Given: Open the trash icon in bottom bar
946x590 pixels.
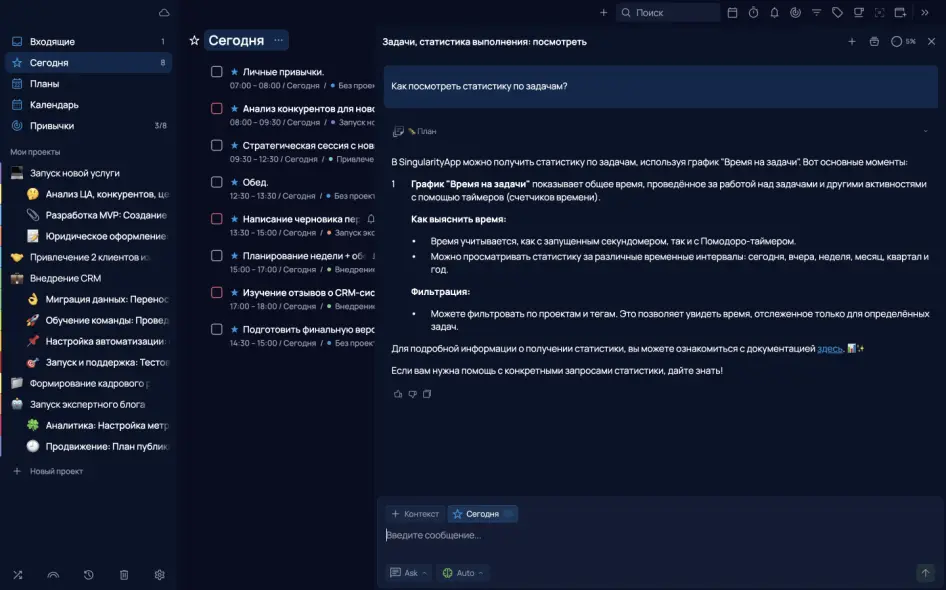Looking at the screenshot, I should click(x=124, y=575).
